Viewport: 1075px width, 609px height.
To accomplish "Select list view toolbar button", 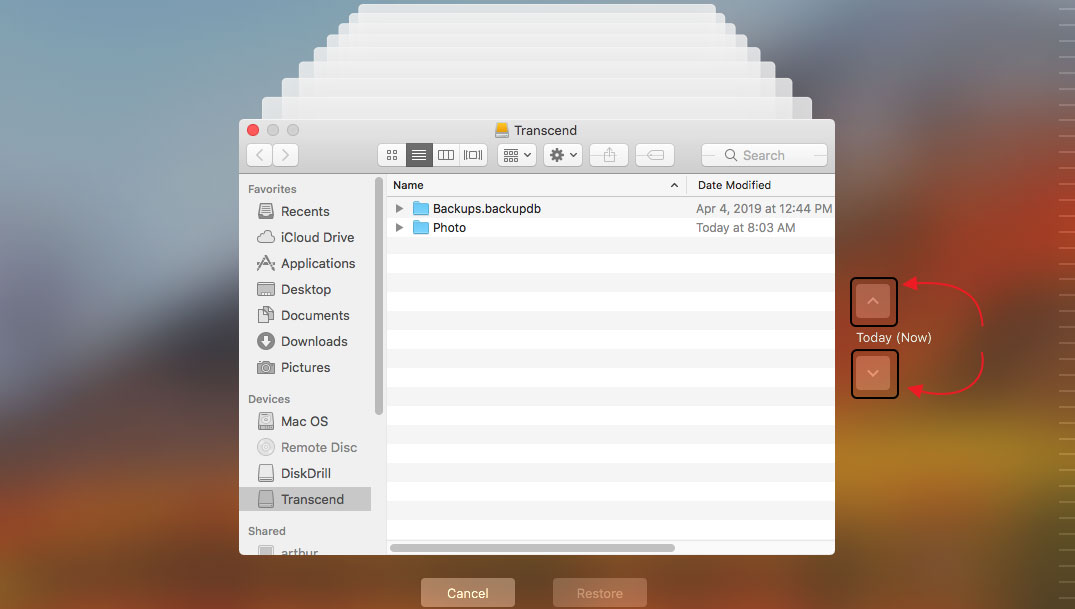I will pyautogui.click(x=419, y=155).
